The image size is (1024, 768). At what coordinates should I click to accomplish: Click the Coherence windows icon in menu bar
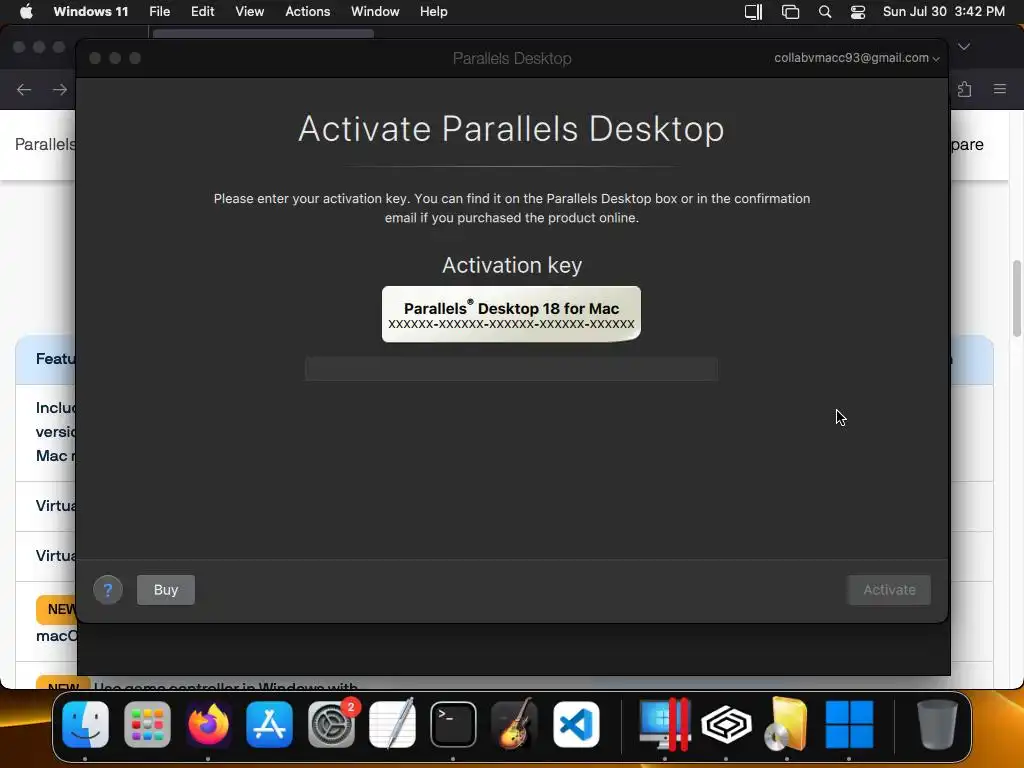pos(790,12)
